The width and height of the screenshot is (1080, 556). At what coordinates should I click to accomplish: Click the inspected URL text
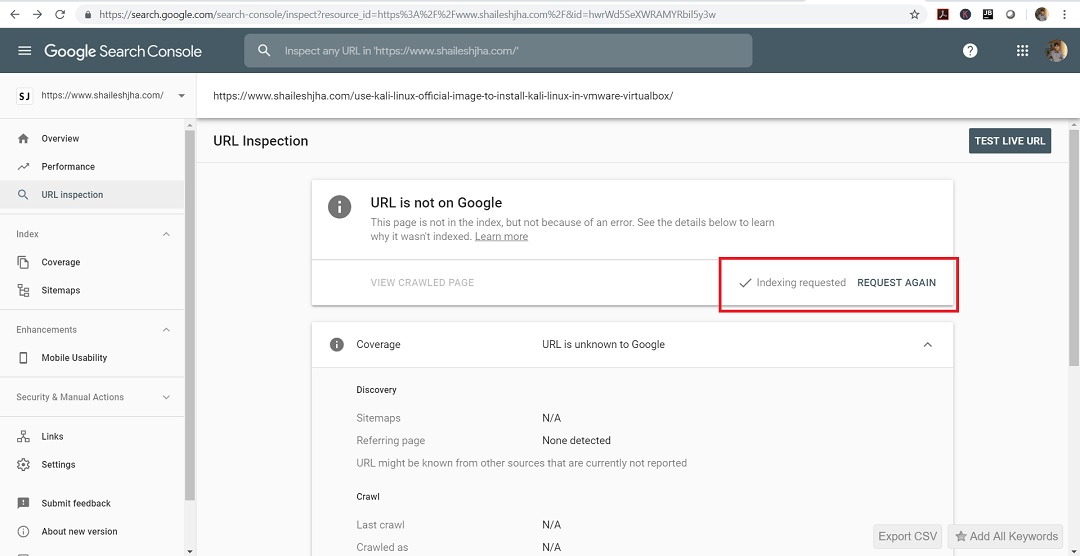pyautogui.click(x=443, y=96)
